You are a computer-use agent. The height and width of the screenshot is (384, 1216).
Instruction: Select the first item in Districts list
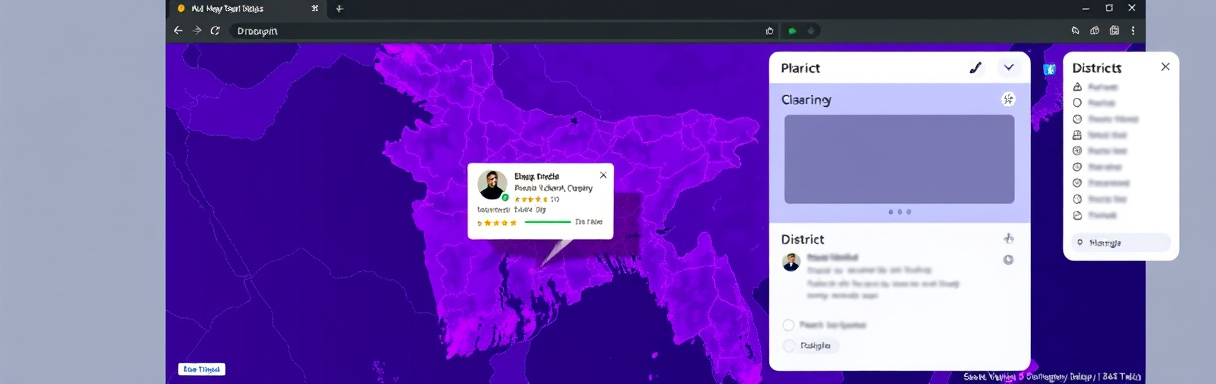point(1095,87)
